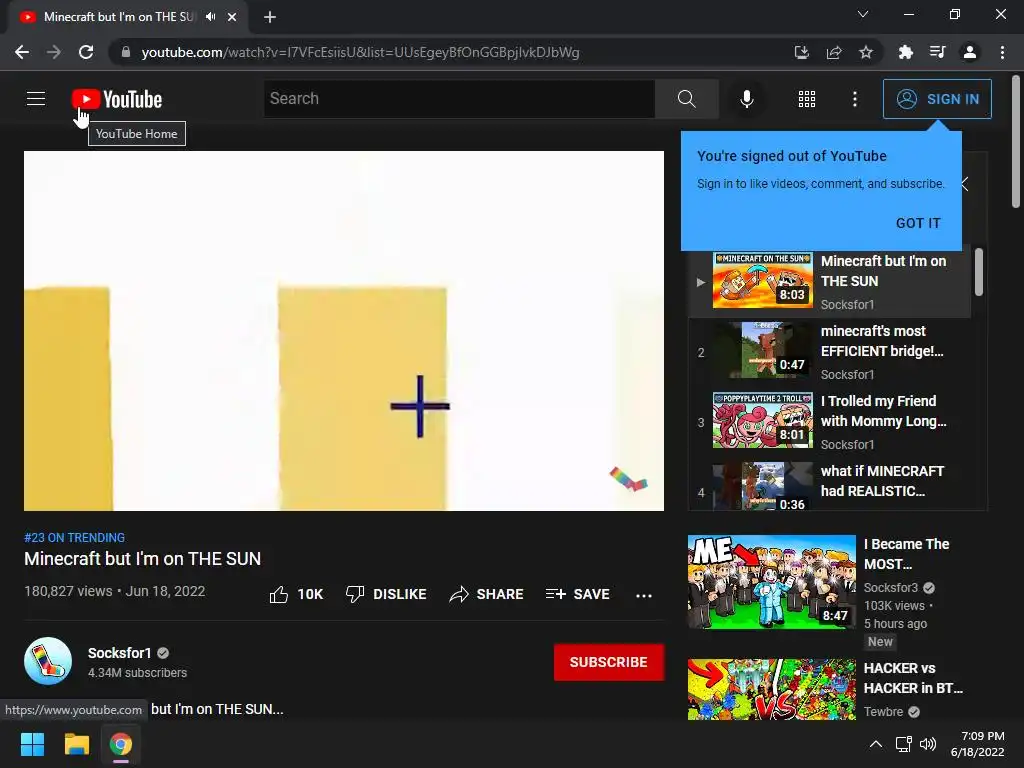Click the playlist panel scrollbar
This screenshot has width=1024, height=768.
click(x=978, y=272)
